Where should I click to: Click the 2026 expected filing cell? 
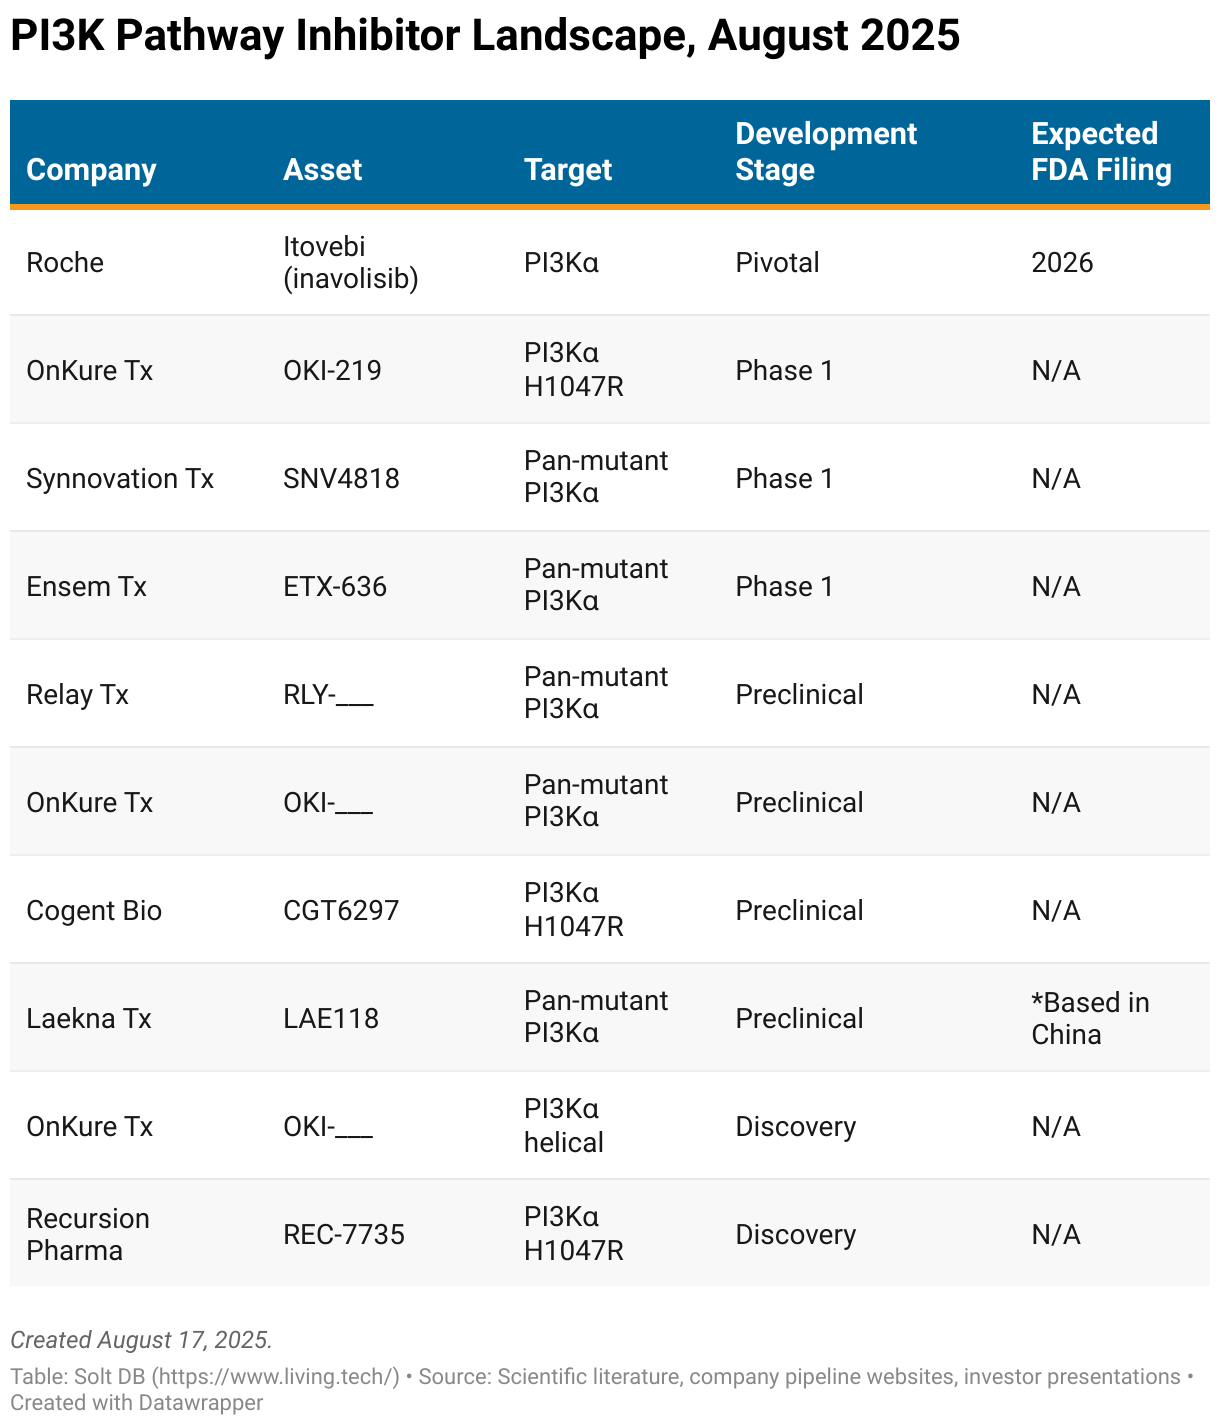[1062, 263]
